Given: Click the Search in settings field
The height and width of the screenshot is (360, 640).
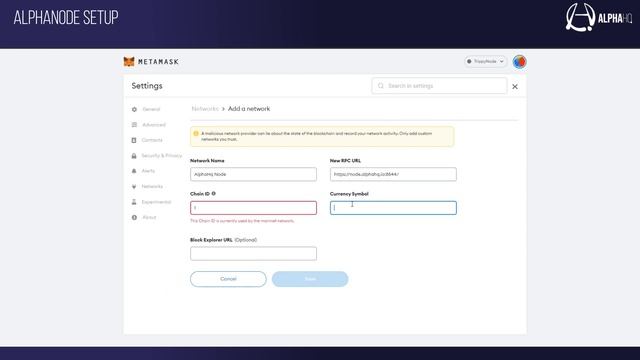Looking at the screenshot, I should point(439,86).
